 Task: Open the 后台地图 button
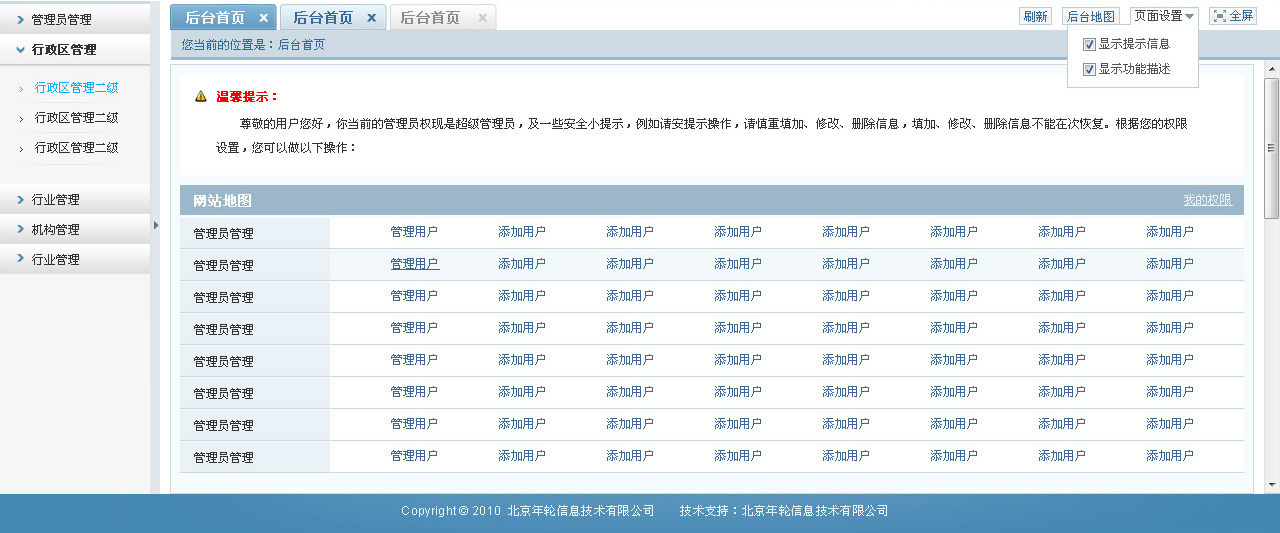(x=1090, y=17)
